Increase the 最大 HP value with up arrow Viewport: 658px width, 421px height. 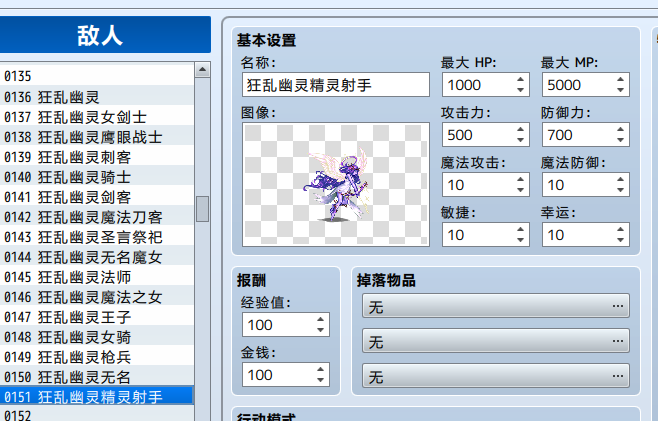520,79
